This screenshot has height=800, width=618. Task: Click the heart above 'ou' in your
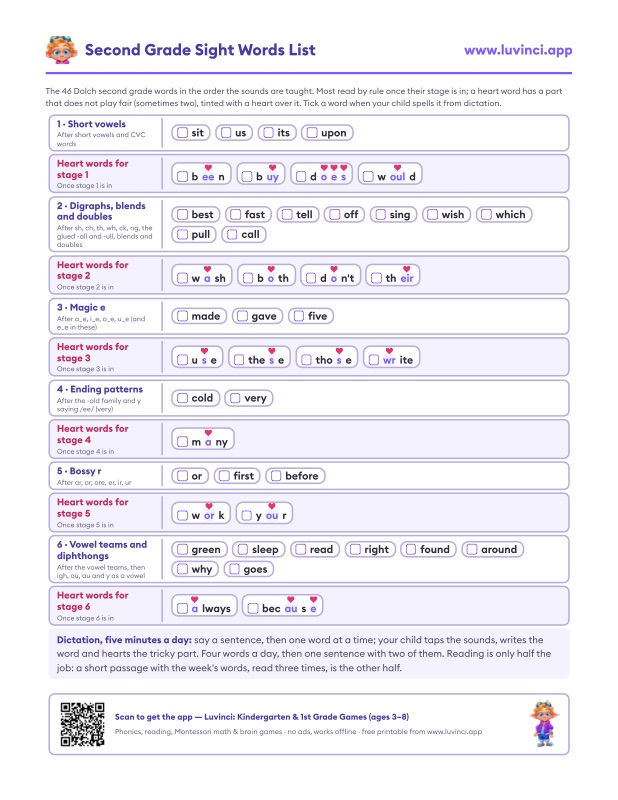point(272,506)
